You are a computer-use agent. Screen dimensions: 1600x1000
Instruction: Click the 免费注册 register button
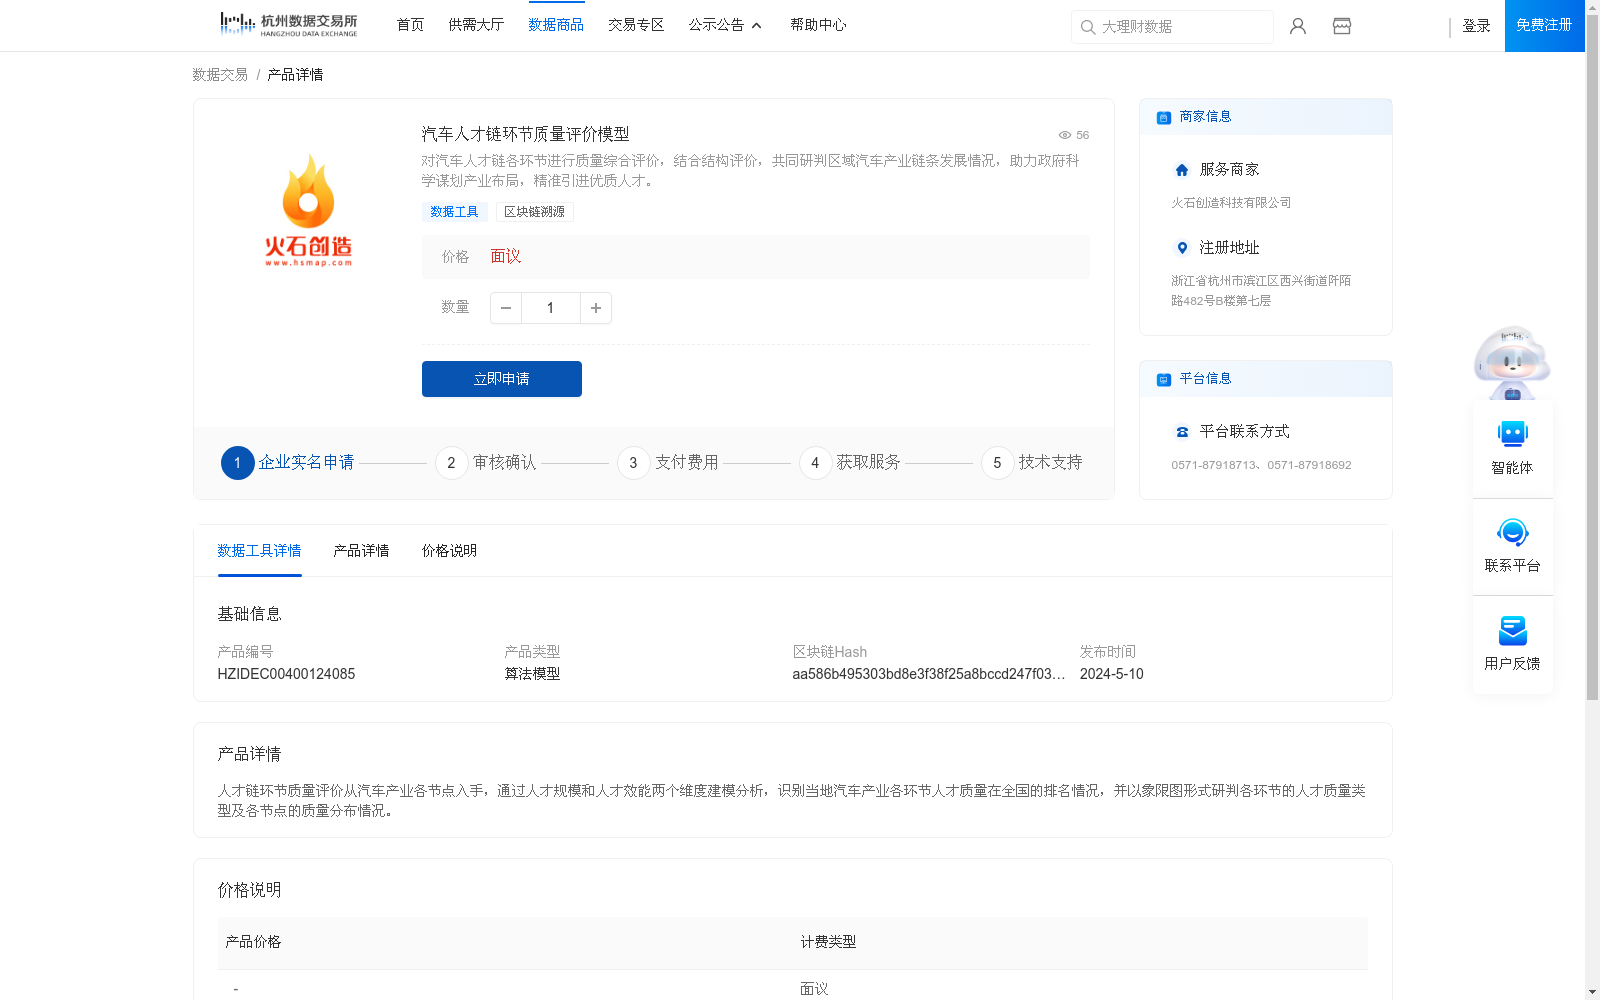point(1545,26)
